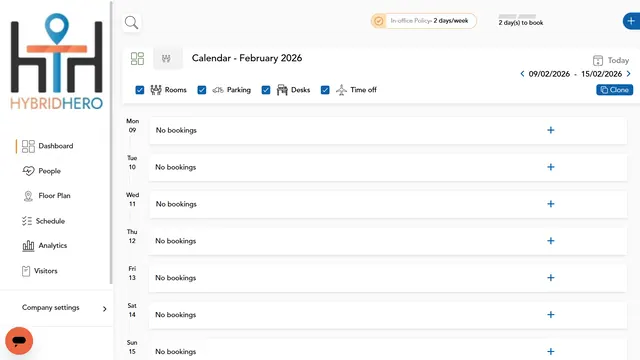640x360 pixels.
Task: Click the Sat 14 day label
Action: coord(132,310)
